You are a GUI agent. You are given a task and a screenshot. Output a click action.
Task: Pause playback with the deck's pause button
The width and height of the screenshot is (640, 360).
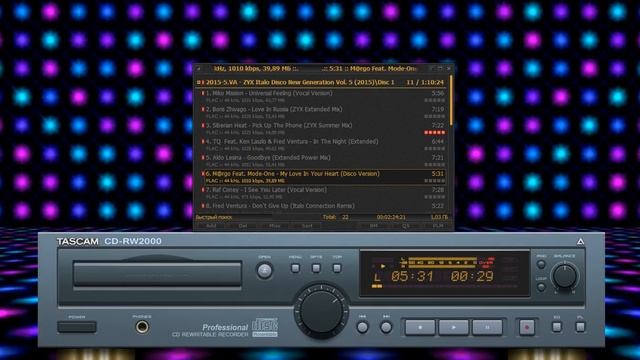pyautogui.click(x=487, y=327)
